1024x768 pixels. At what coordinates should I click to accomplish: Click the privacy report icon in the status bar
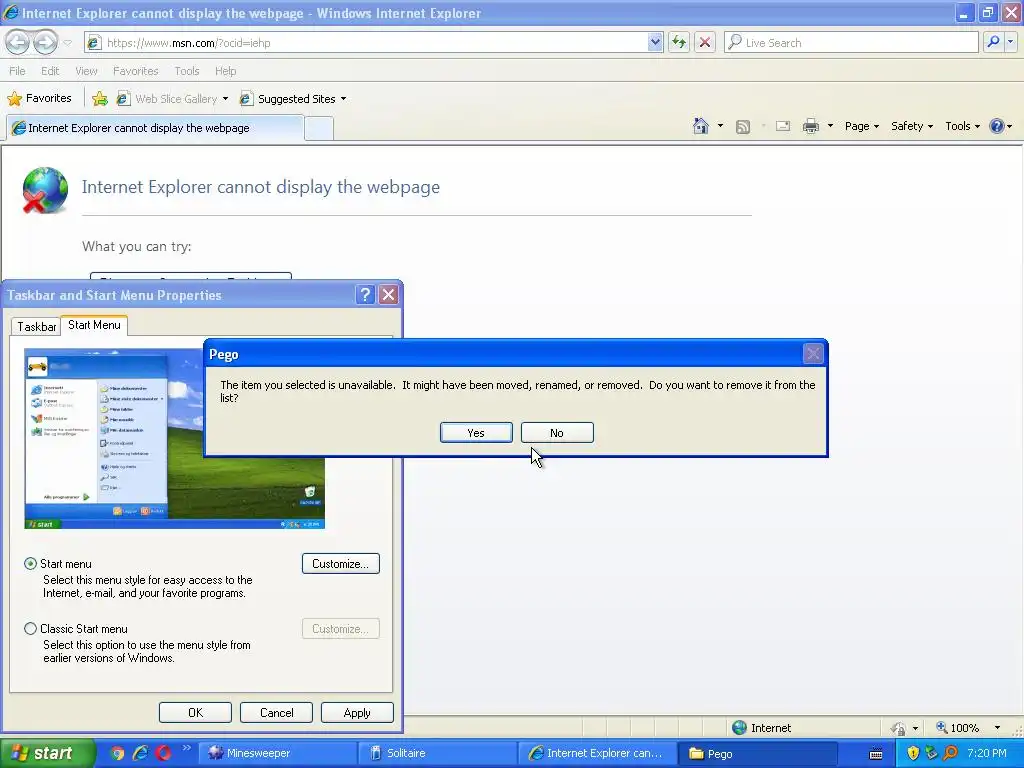[x=899, y=728]
